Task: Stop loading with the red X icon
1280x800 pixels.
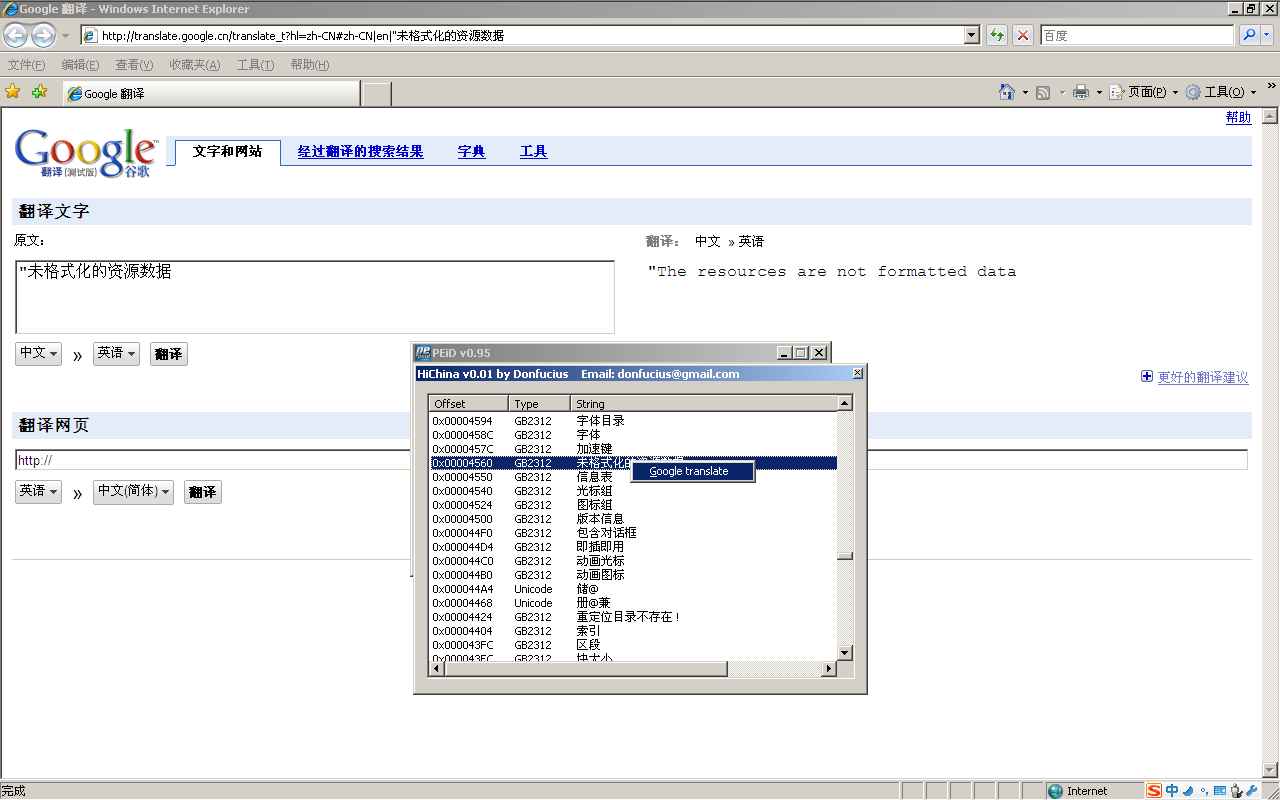Action: point(1023,35)
